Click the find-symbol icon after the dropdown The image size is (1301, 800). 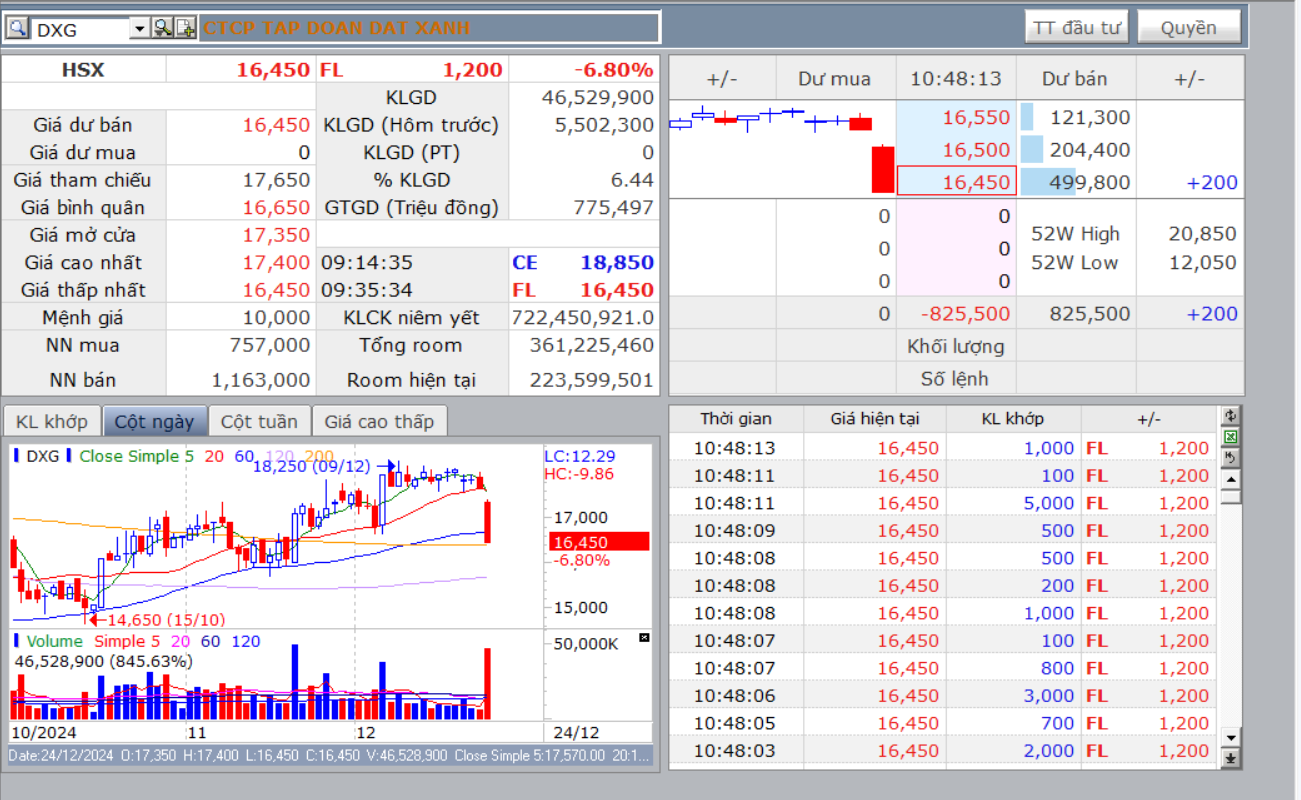162,28
